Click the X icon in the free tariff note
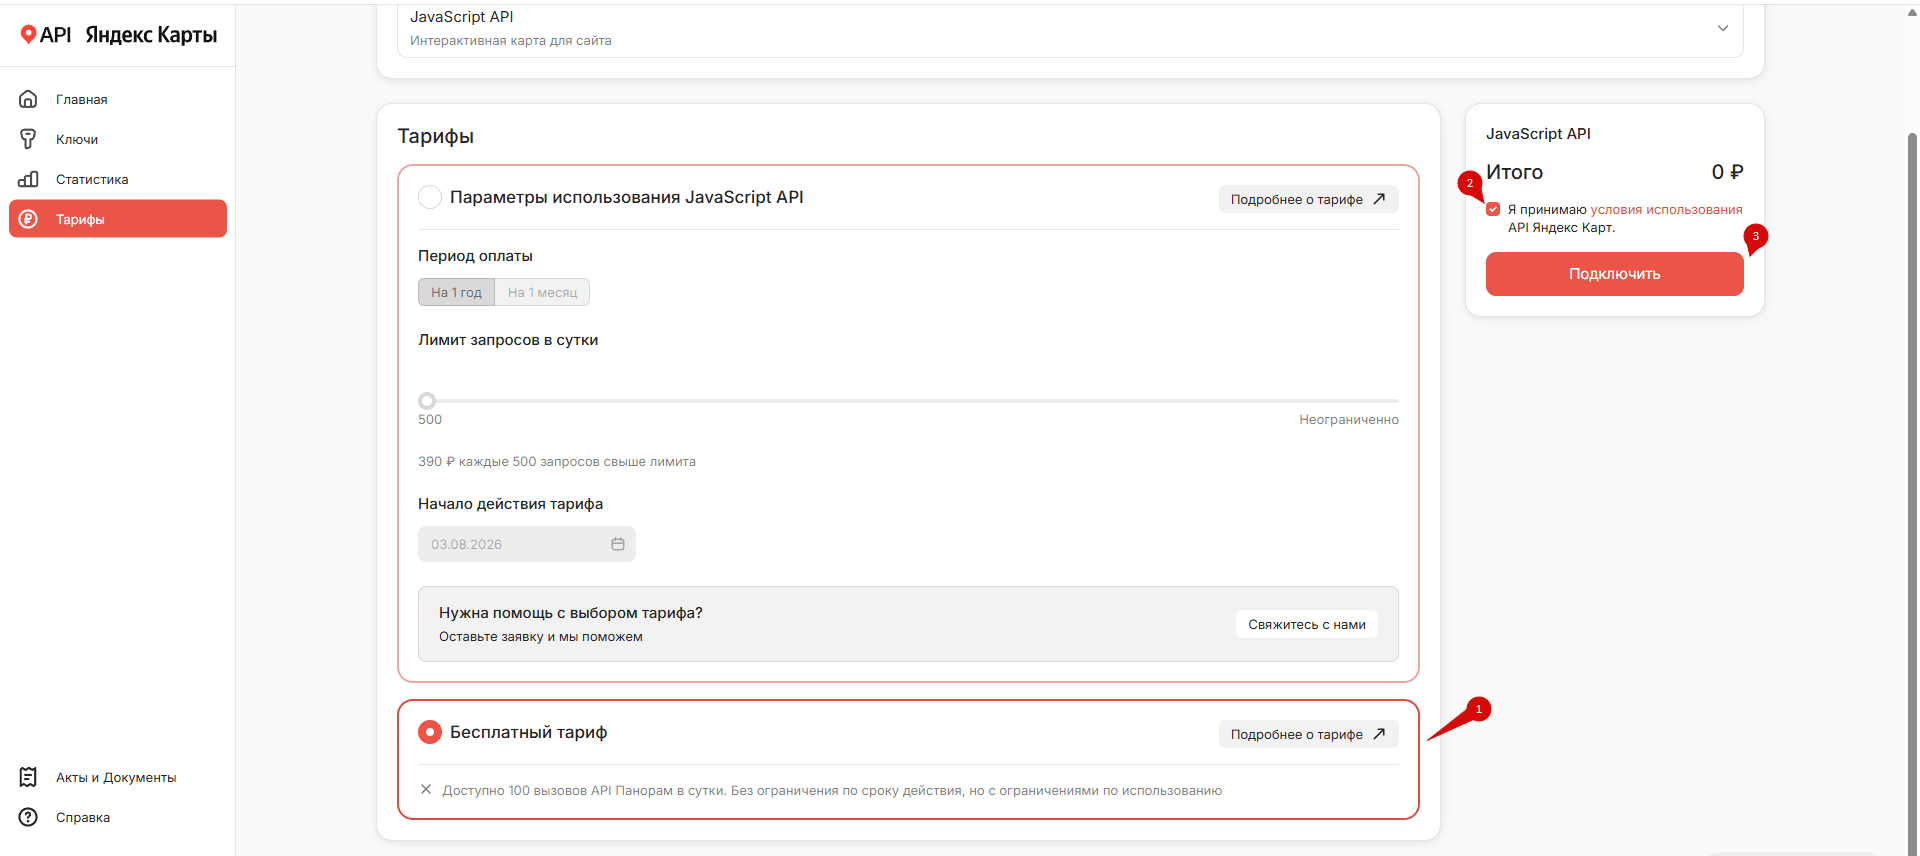 [426, 790]
